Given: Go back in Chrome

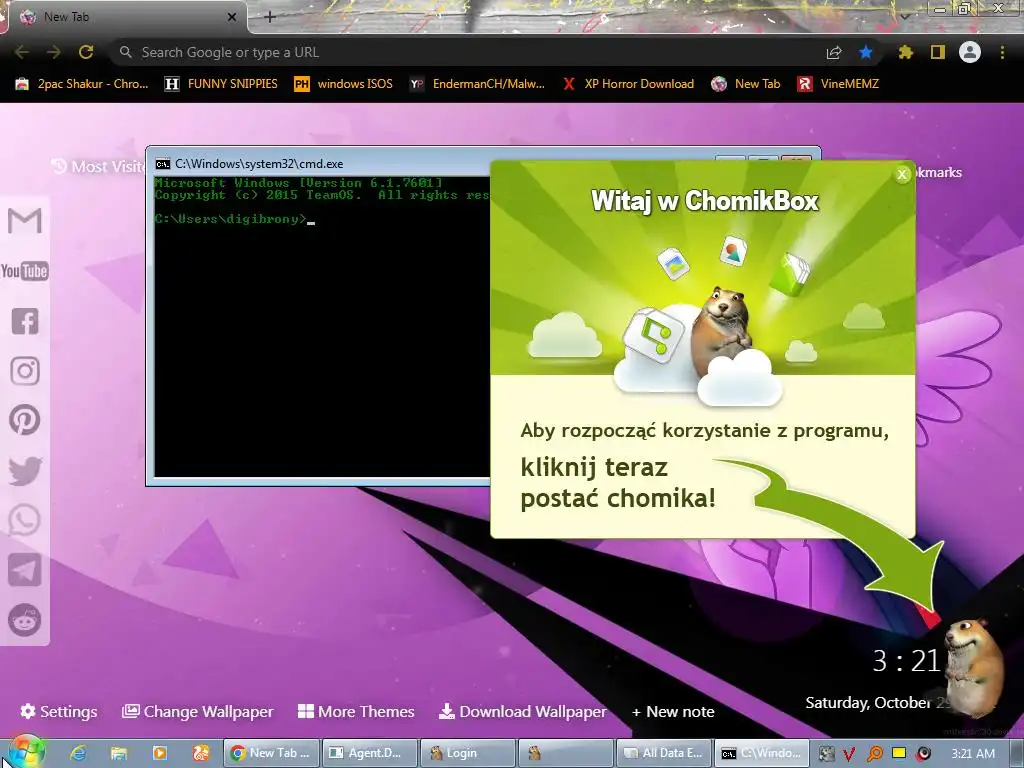Looking at the screenshot, I should pyautogui.click(x=22, y=52).
